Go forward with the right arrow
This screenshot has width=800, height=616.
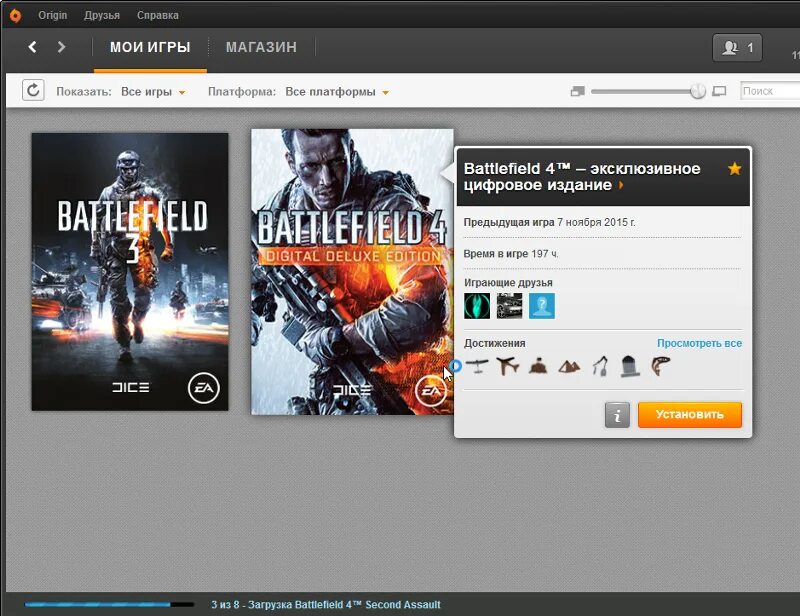(x=61, y=47)
